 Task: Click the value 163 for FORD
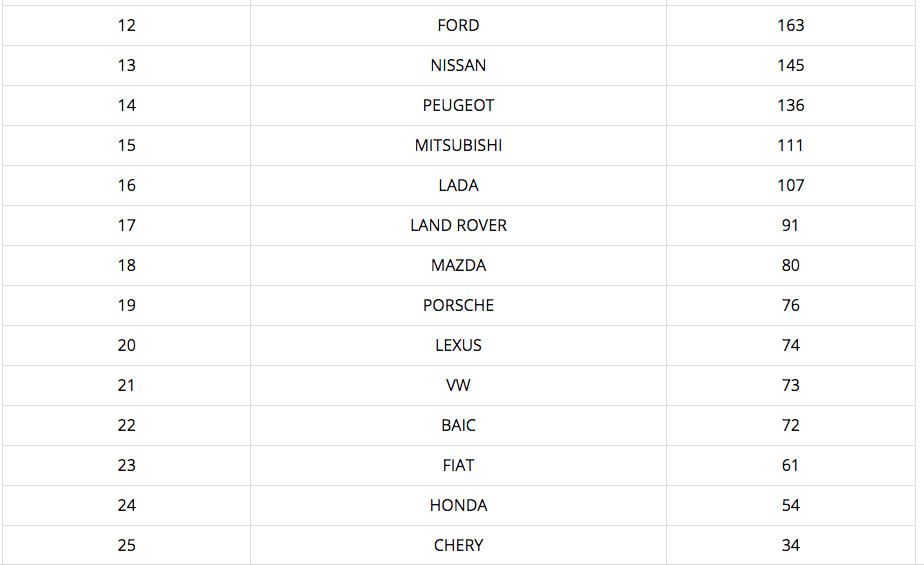pyautogui.click(x=790, y=25)
